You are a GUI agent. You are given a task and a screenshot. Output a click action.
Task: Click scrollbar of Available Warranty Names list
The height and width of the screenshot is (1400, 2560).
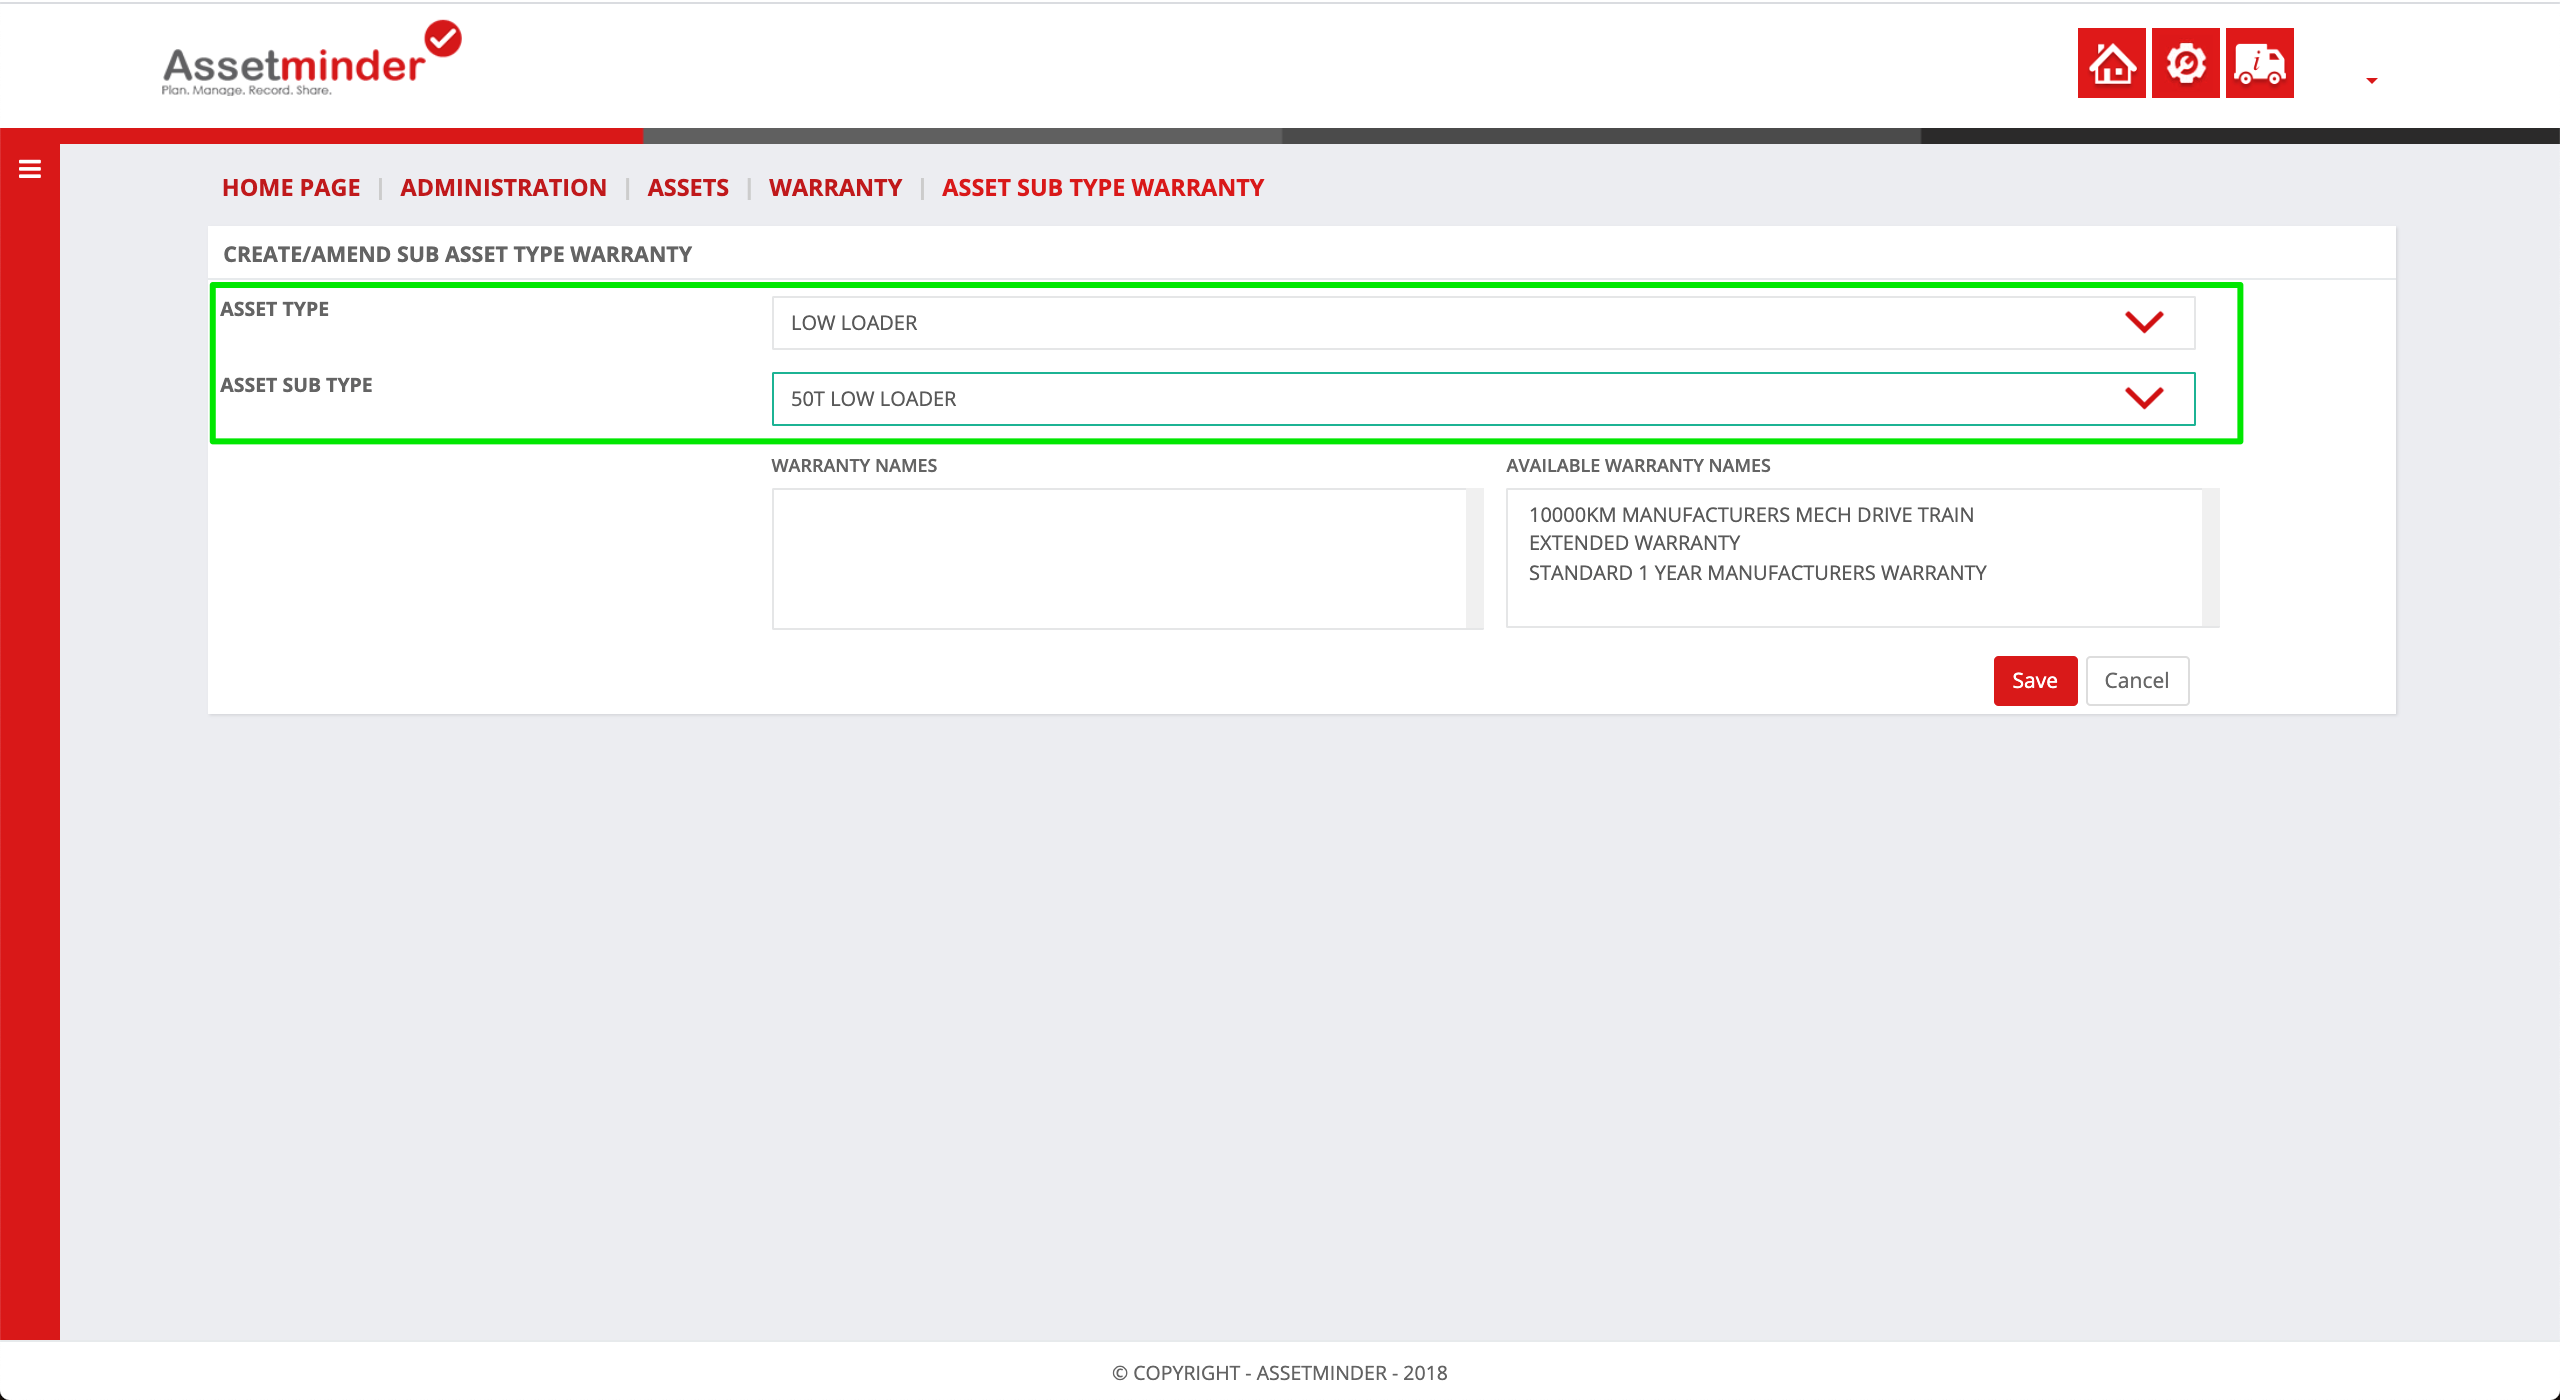pyautogui.click(x=2211, y=558)
